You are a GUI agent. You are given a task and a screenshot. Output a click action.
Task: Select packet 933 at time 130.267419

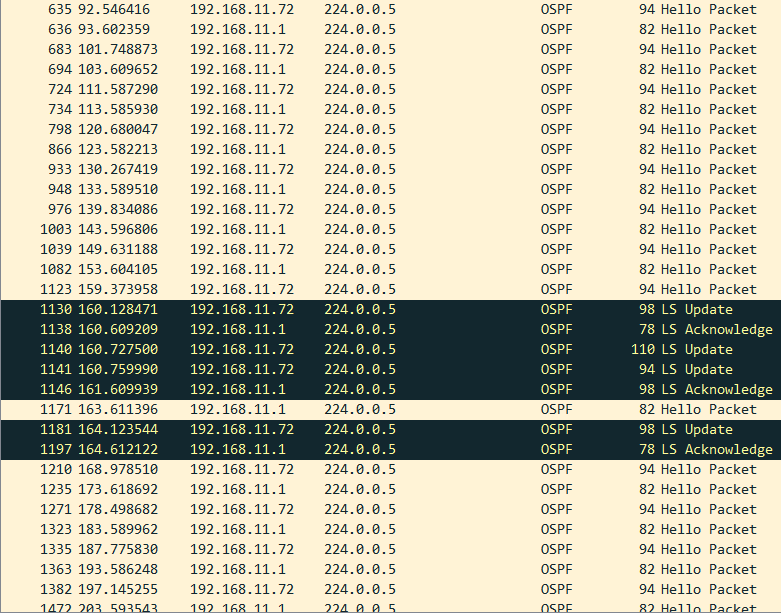click(x=390, y=169)
